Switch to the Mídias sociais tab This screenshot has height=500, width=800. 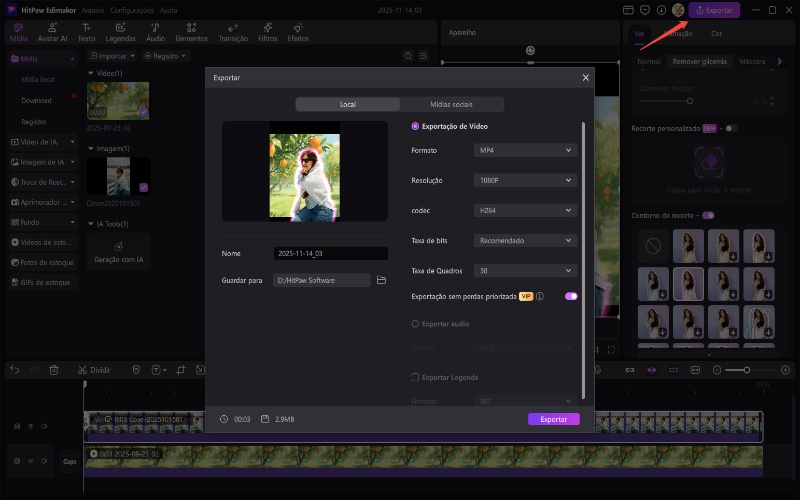pos(451,104)
